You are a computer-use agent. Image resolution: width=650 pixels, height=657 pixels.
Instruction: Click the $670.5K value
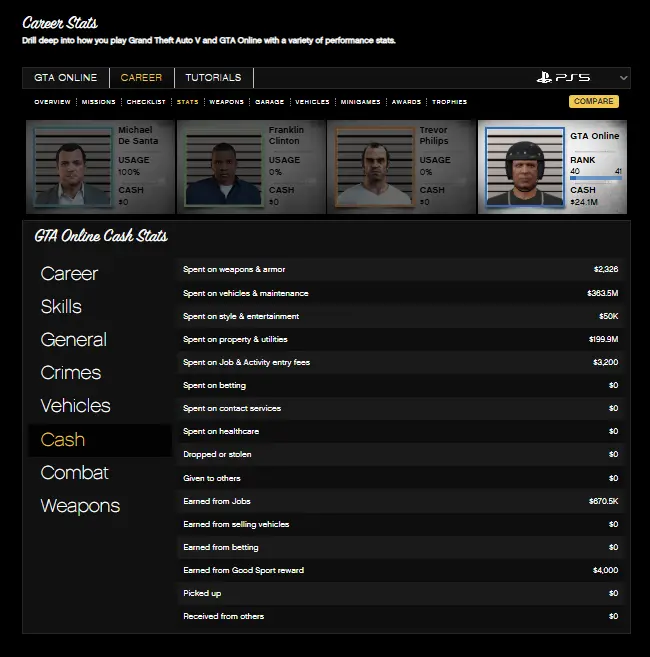[603, 501]
